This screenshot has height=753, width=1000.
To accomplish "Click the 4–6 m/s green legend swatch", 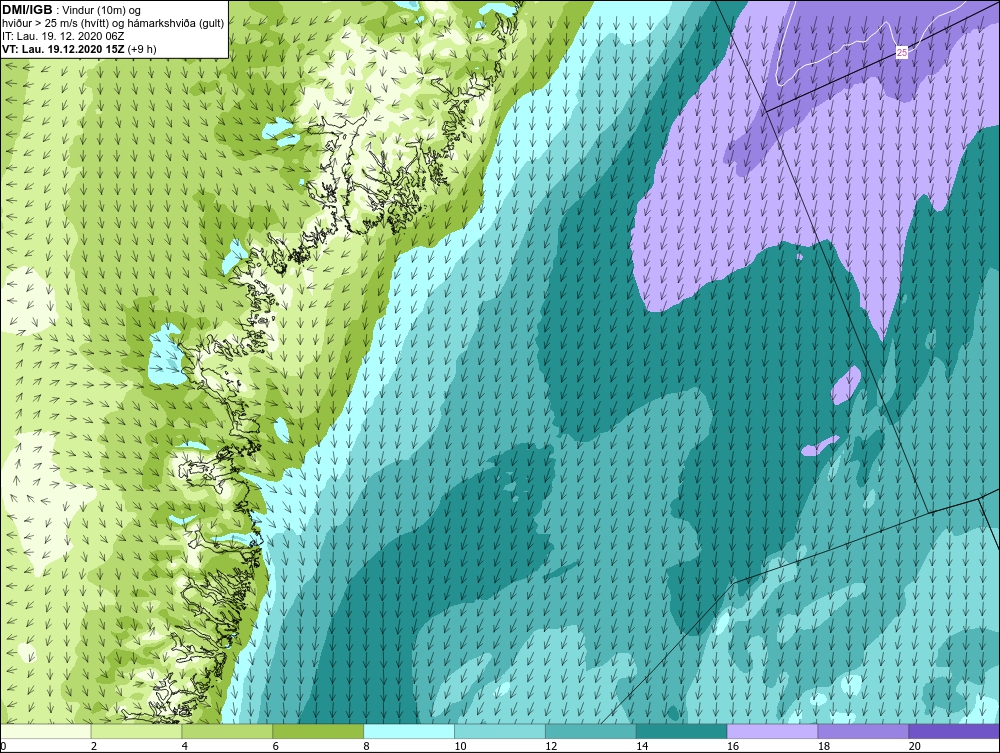I will (227, 731).
